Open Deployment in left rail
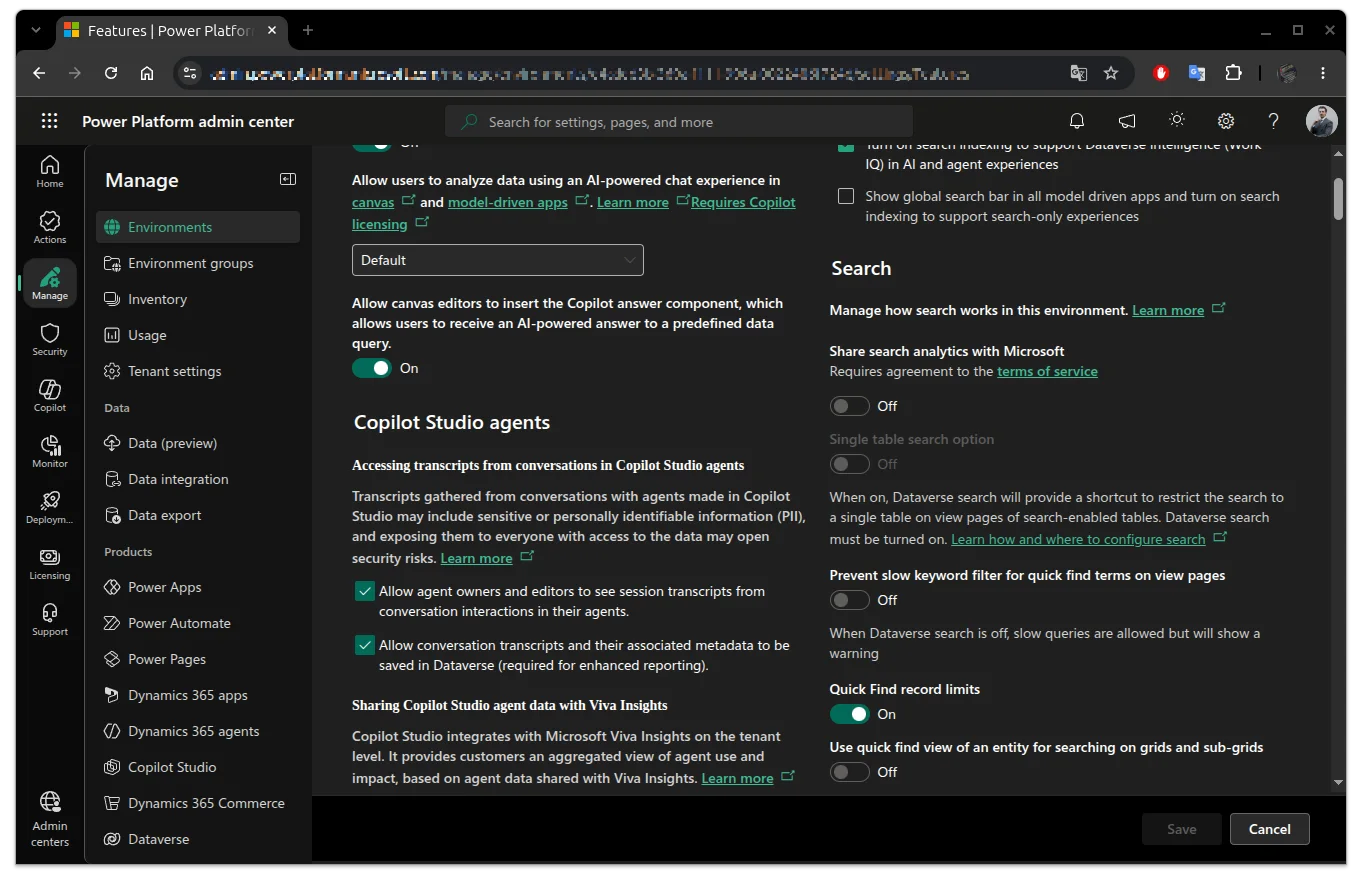 click(50, 508)
